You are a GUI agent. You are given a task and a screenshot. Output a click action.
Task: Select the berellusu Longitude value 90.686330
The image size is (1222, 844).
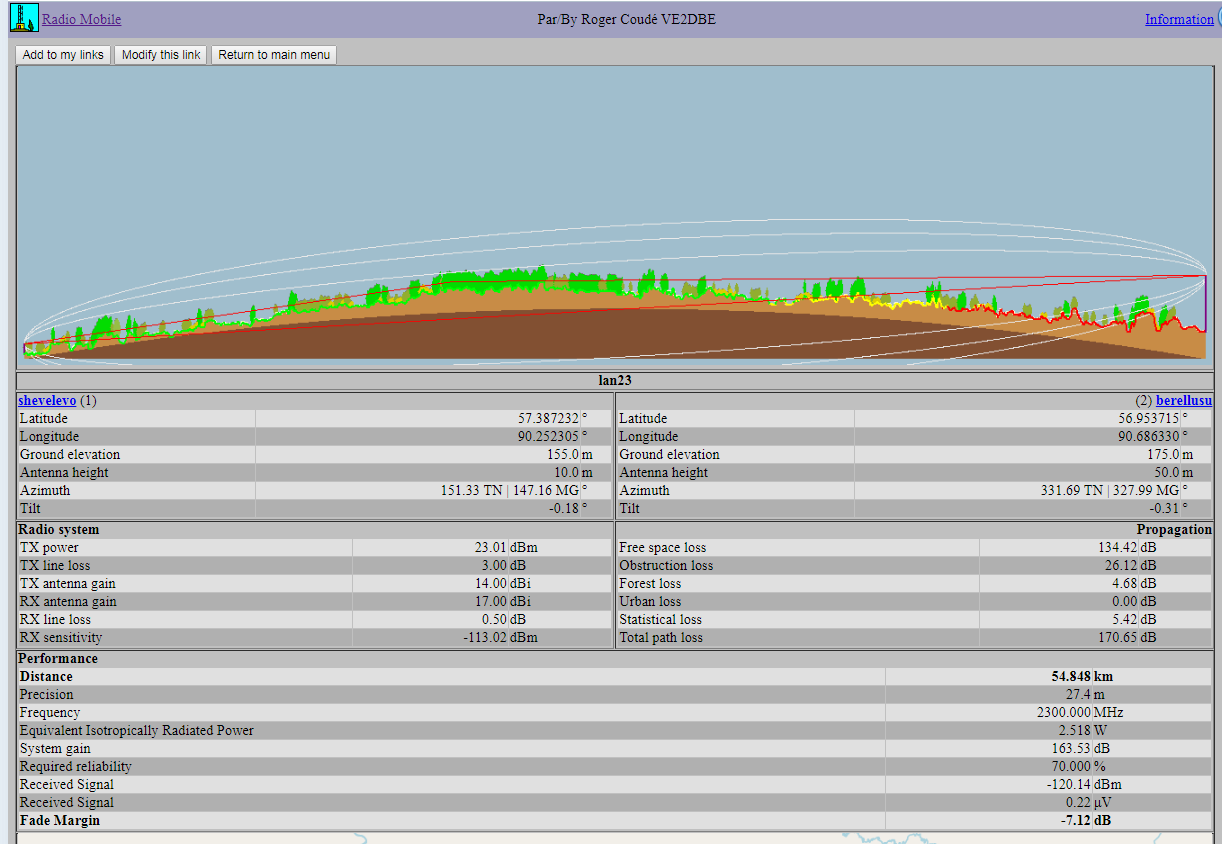click(1148, 436)
